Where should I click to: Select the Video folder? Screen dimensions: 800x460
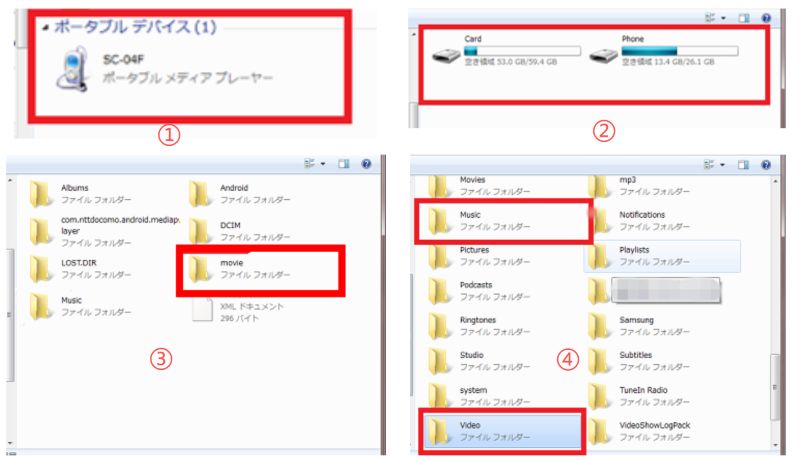coord(503,431)
